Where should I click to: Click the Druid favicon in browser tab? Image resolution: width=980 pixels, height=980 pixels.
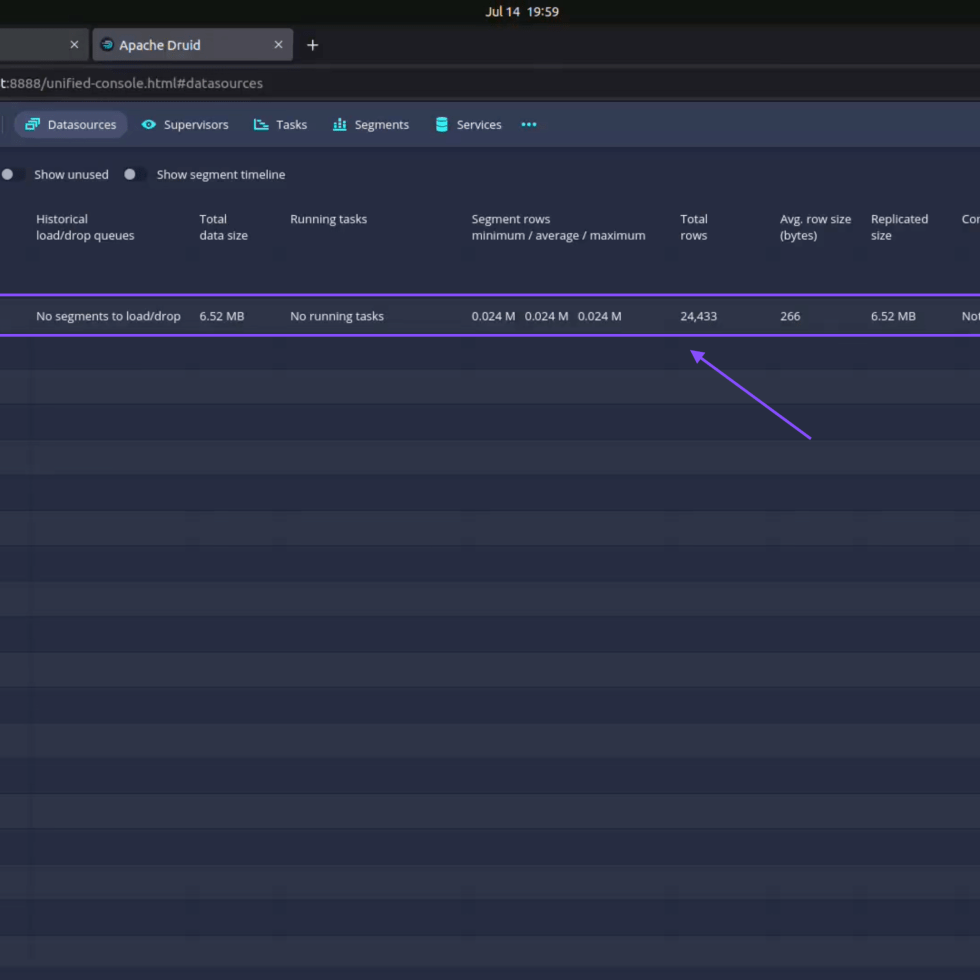pos(107,45)
